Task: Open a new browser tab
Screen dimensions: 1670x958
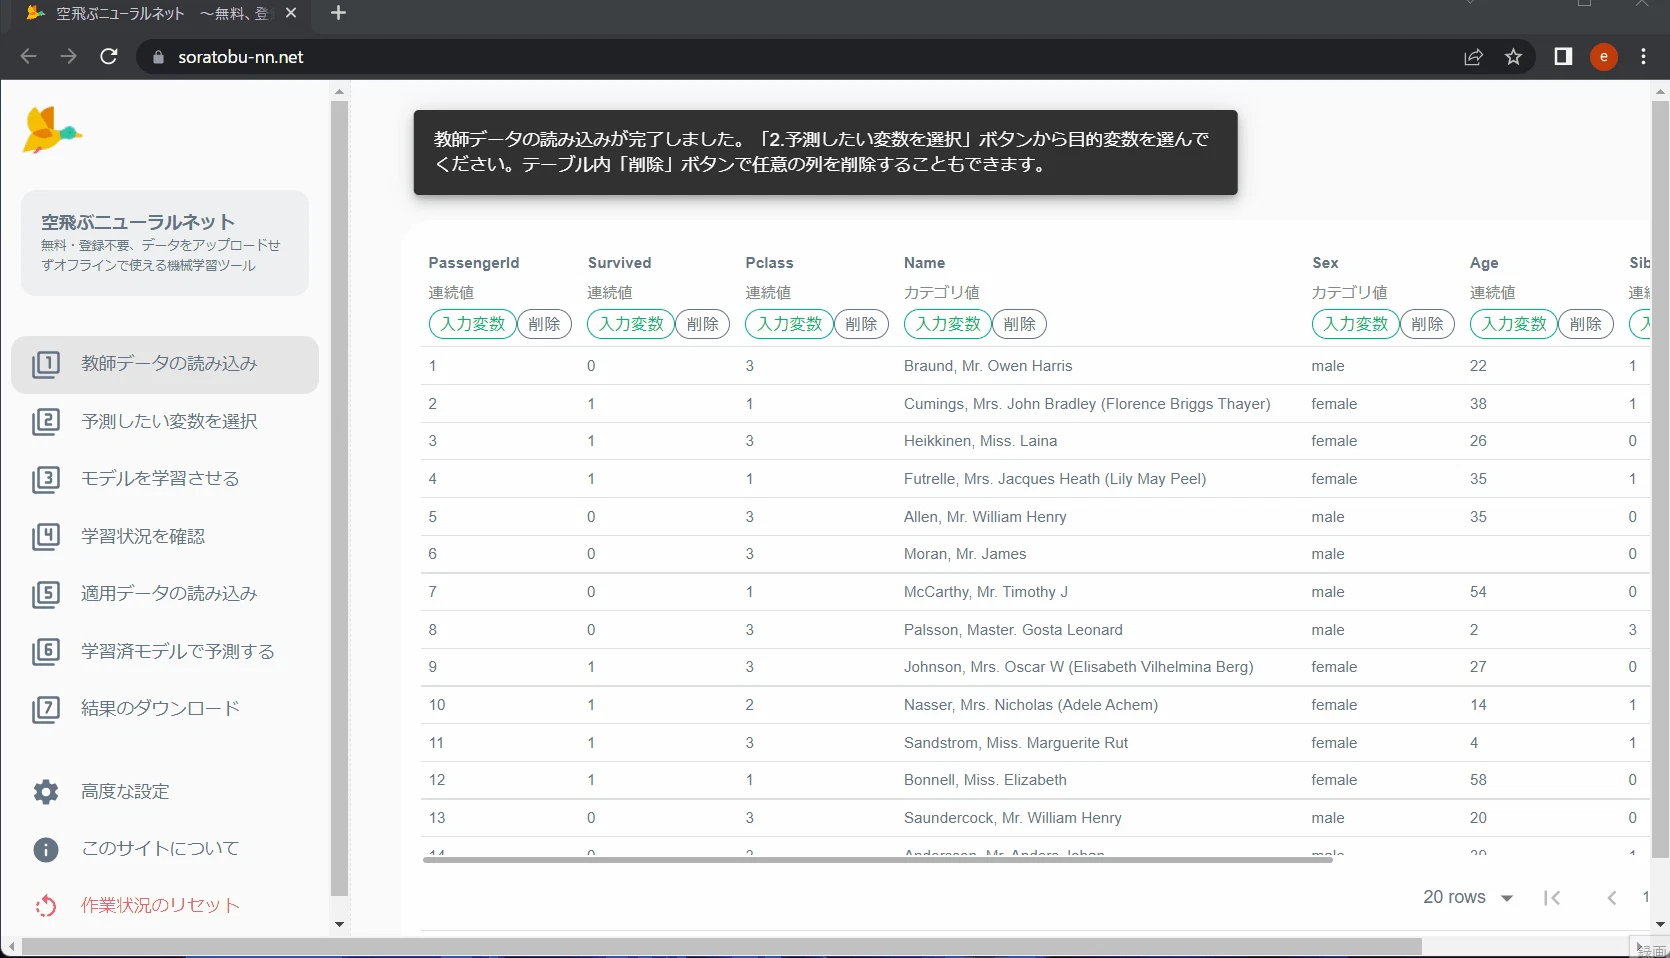Action: [x=338, y=13]
